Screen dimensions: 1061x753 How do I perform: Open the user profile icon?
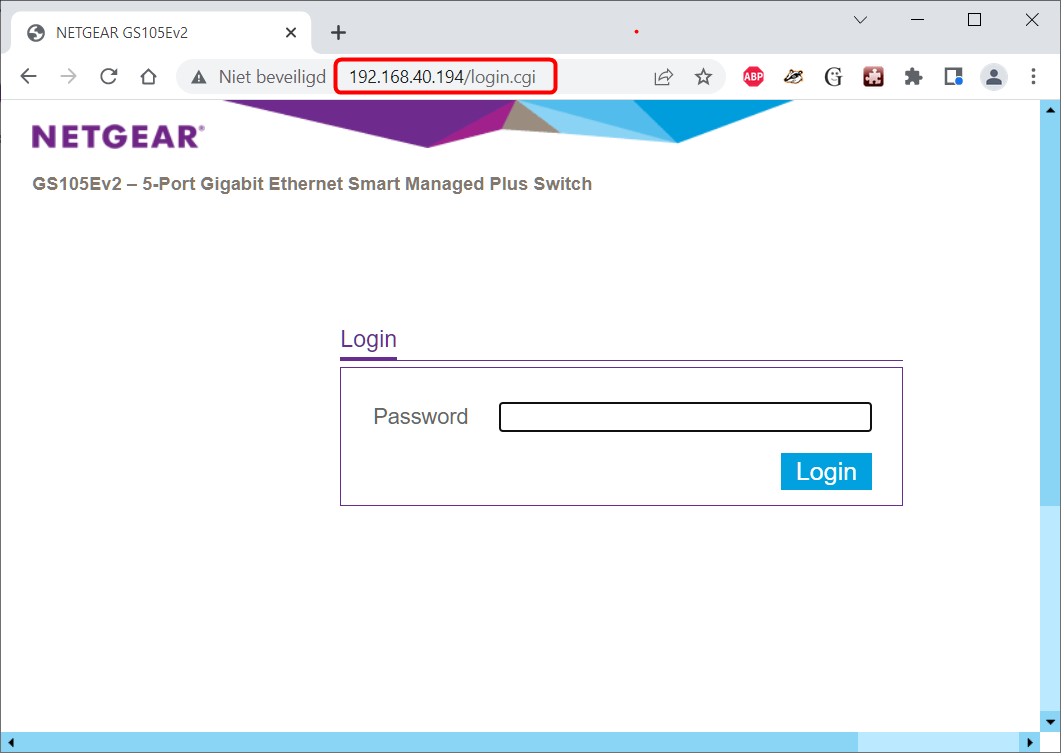point(993,76)
